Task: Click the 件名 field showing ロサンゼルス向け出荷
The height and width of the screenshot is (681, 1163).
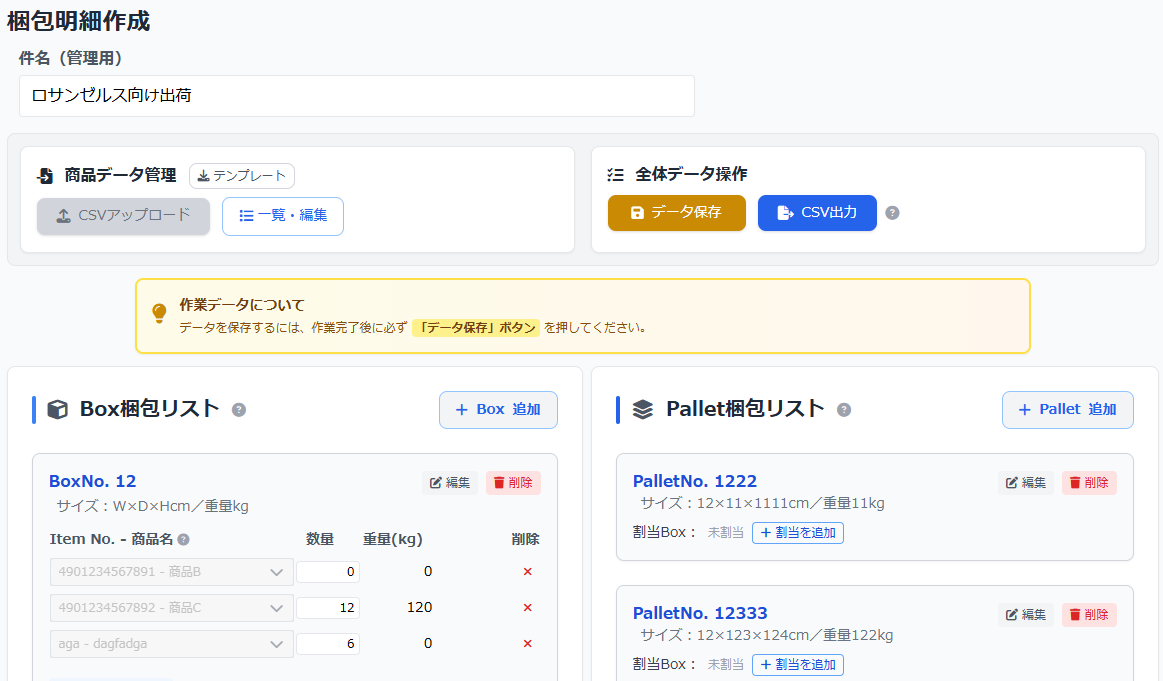Action: coord(357,96)
